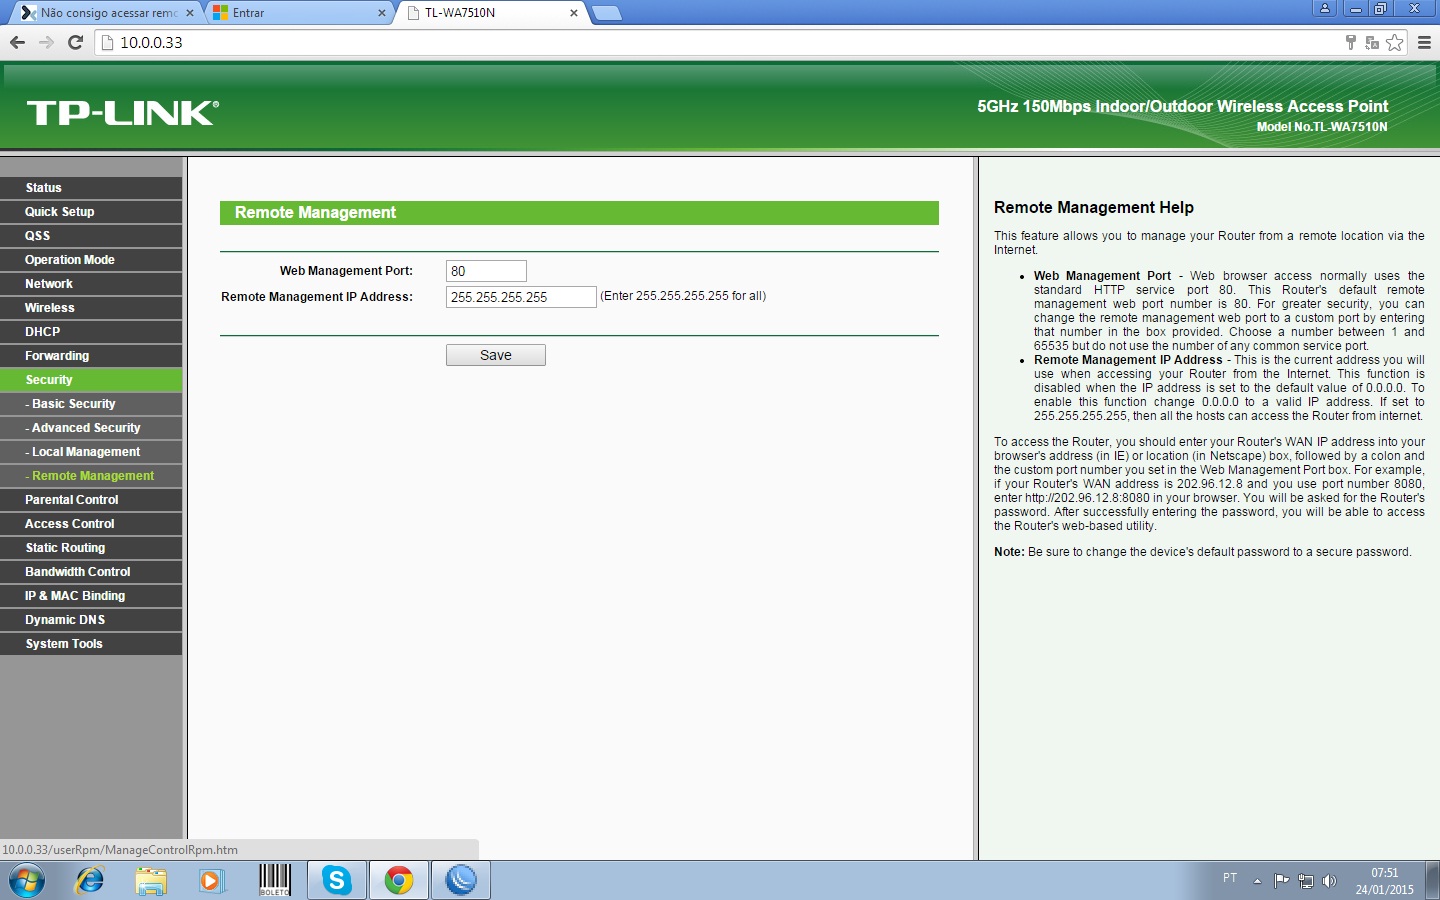Click the network tray icon
Screen dimensions: 1440x900
click(1306, 881)
